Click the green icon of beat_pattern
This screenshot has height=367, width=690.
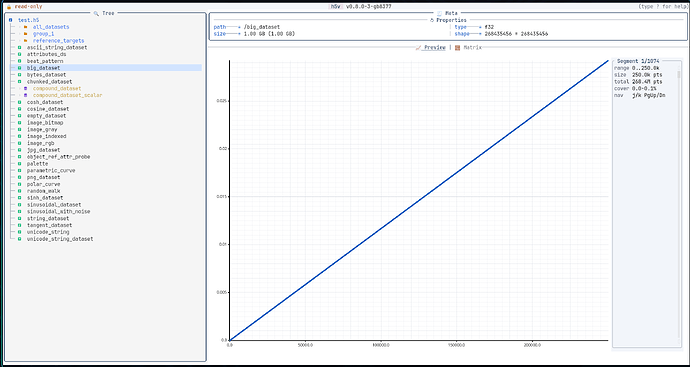click(x=20, y=61)
